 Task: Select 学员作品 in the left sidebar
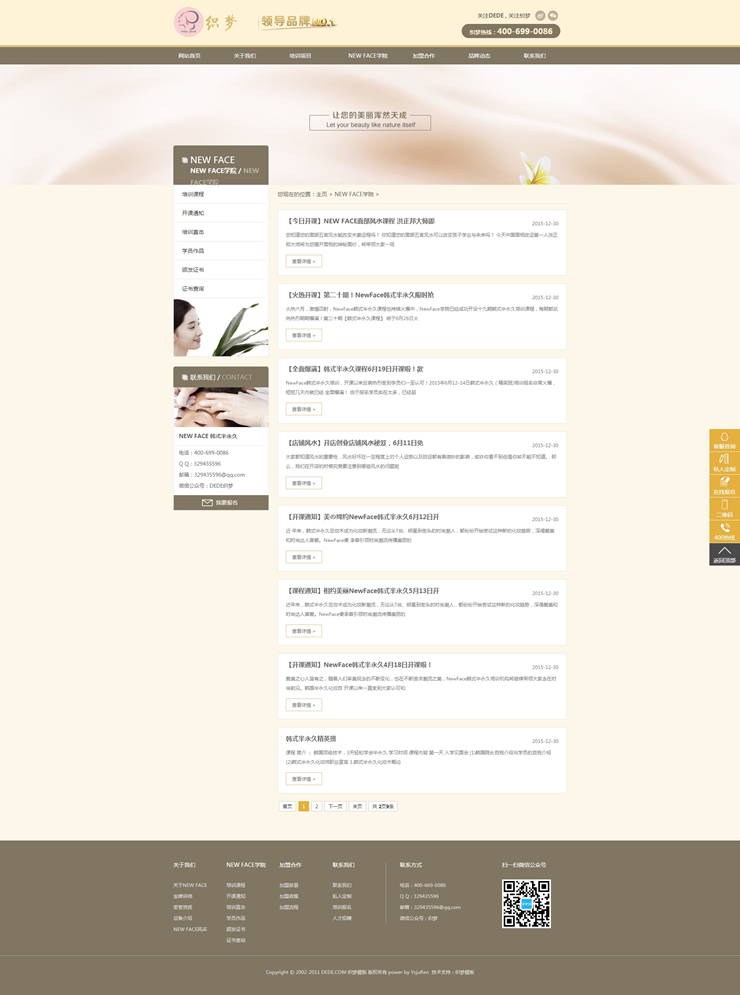coord(193,251)
